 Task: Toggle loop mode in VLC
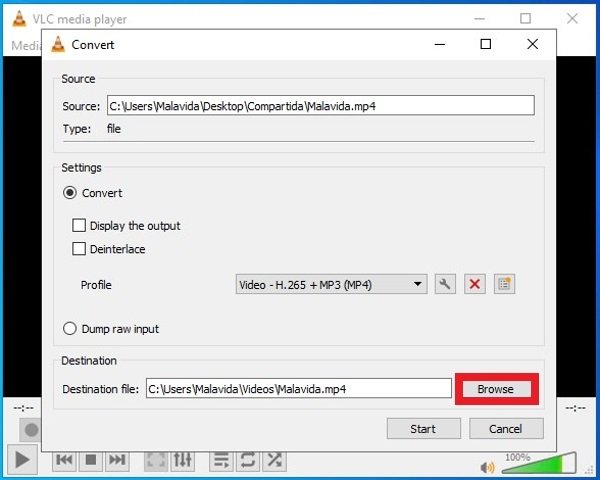click(248, 460)
